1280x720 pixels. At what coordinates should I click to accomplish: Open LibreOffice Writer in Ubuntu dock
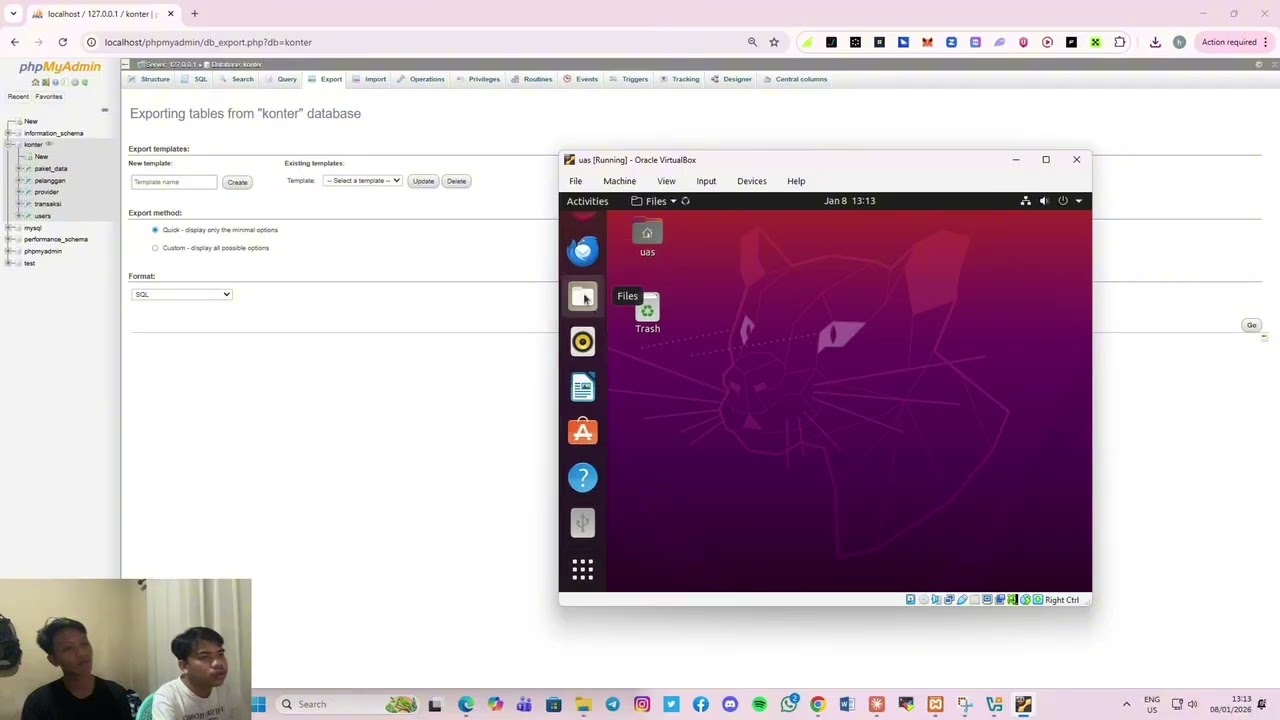pyautogui.click(x=583, y=387)
